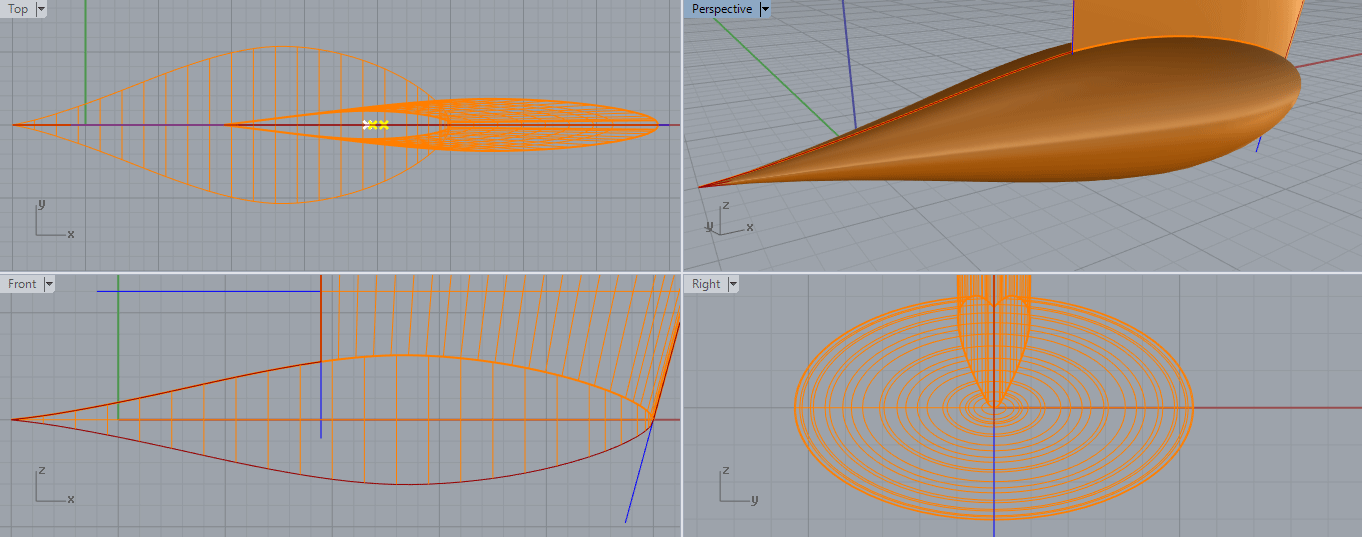Select the Right viewport title label
1362x537 pixels.
(706, 284)
